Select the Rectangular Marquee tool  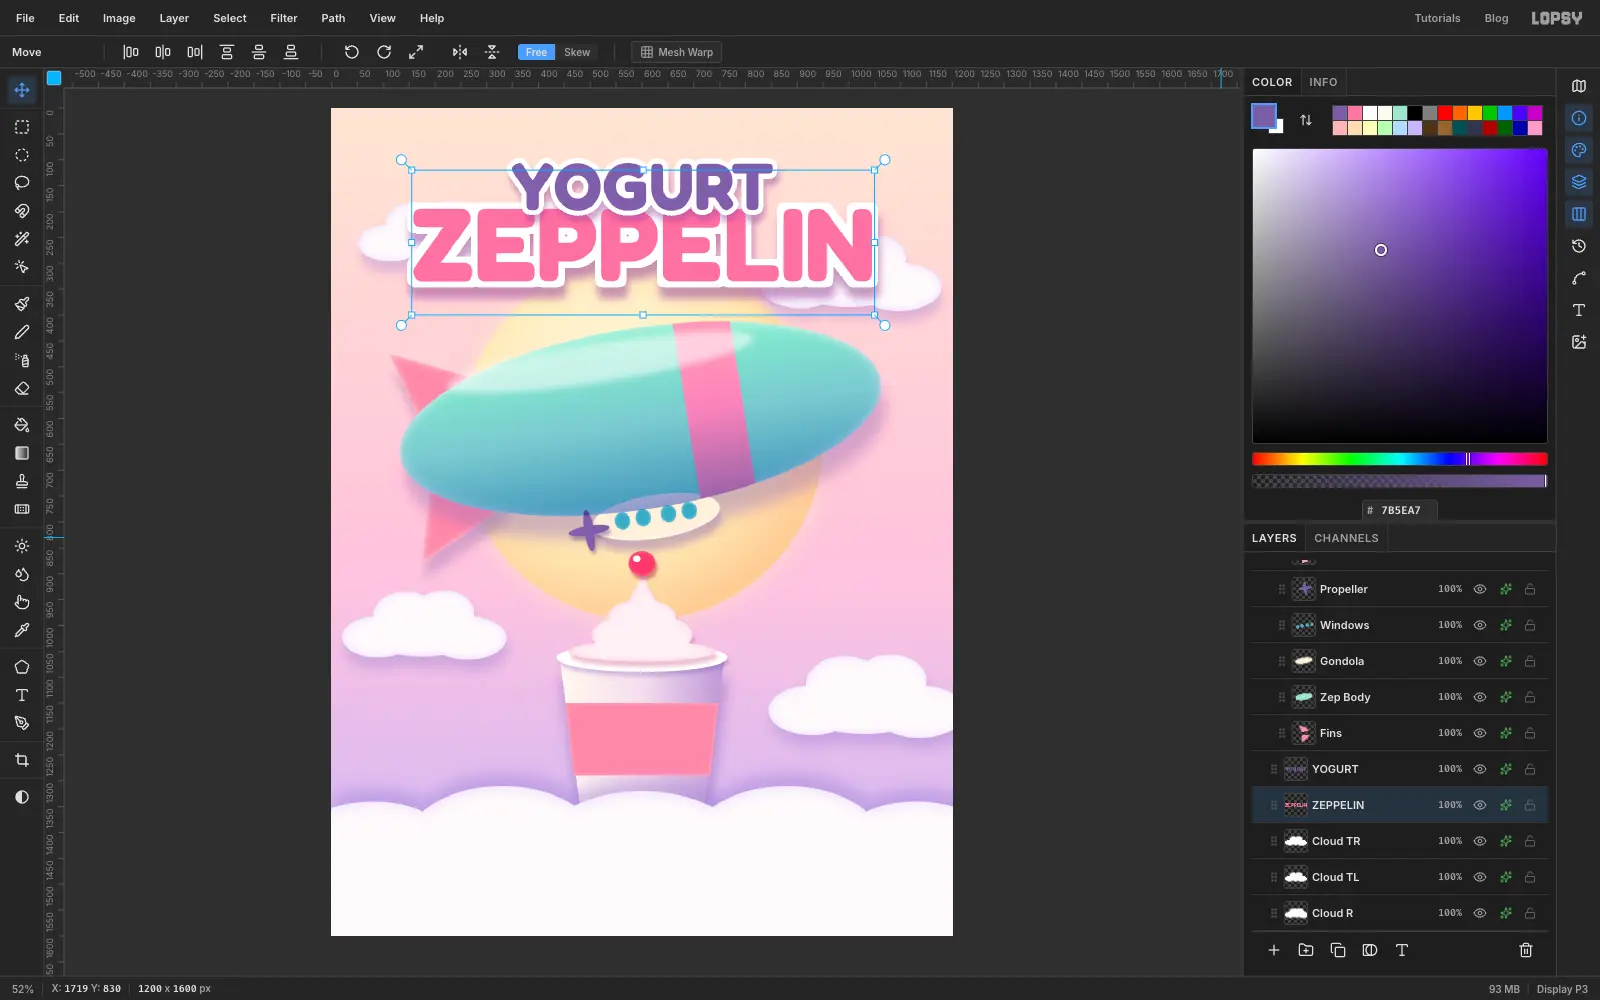[22, 127]
